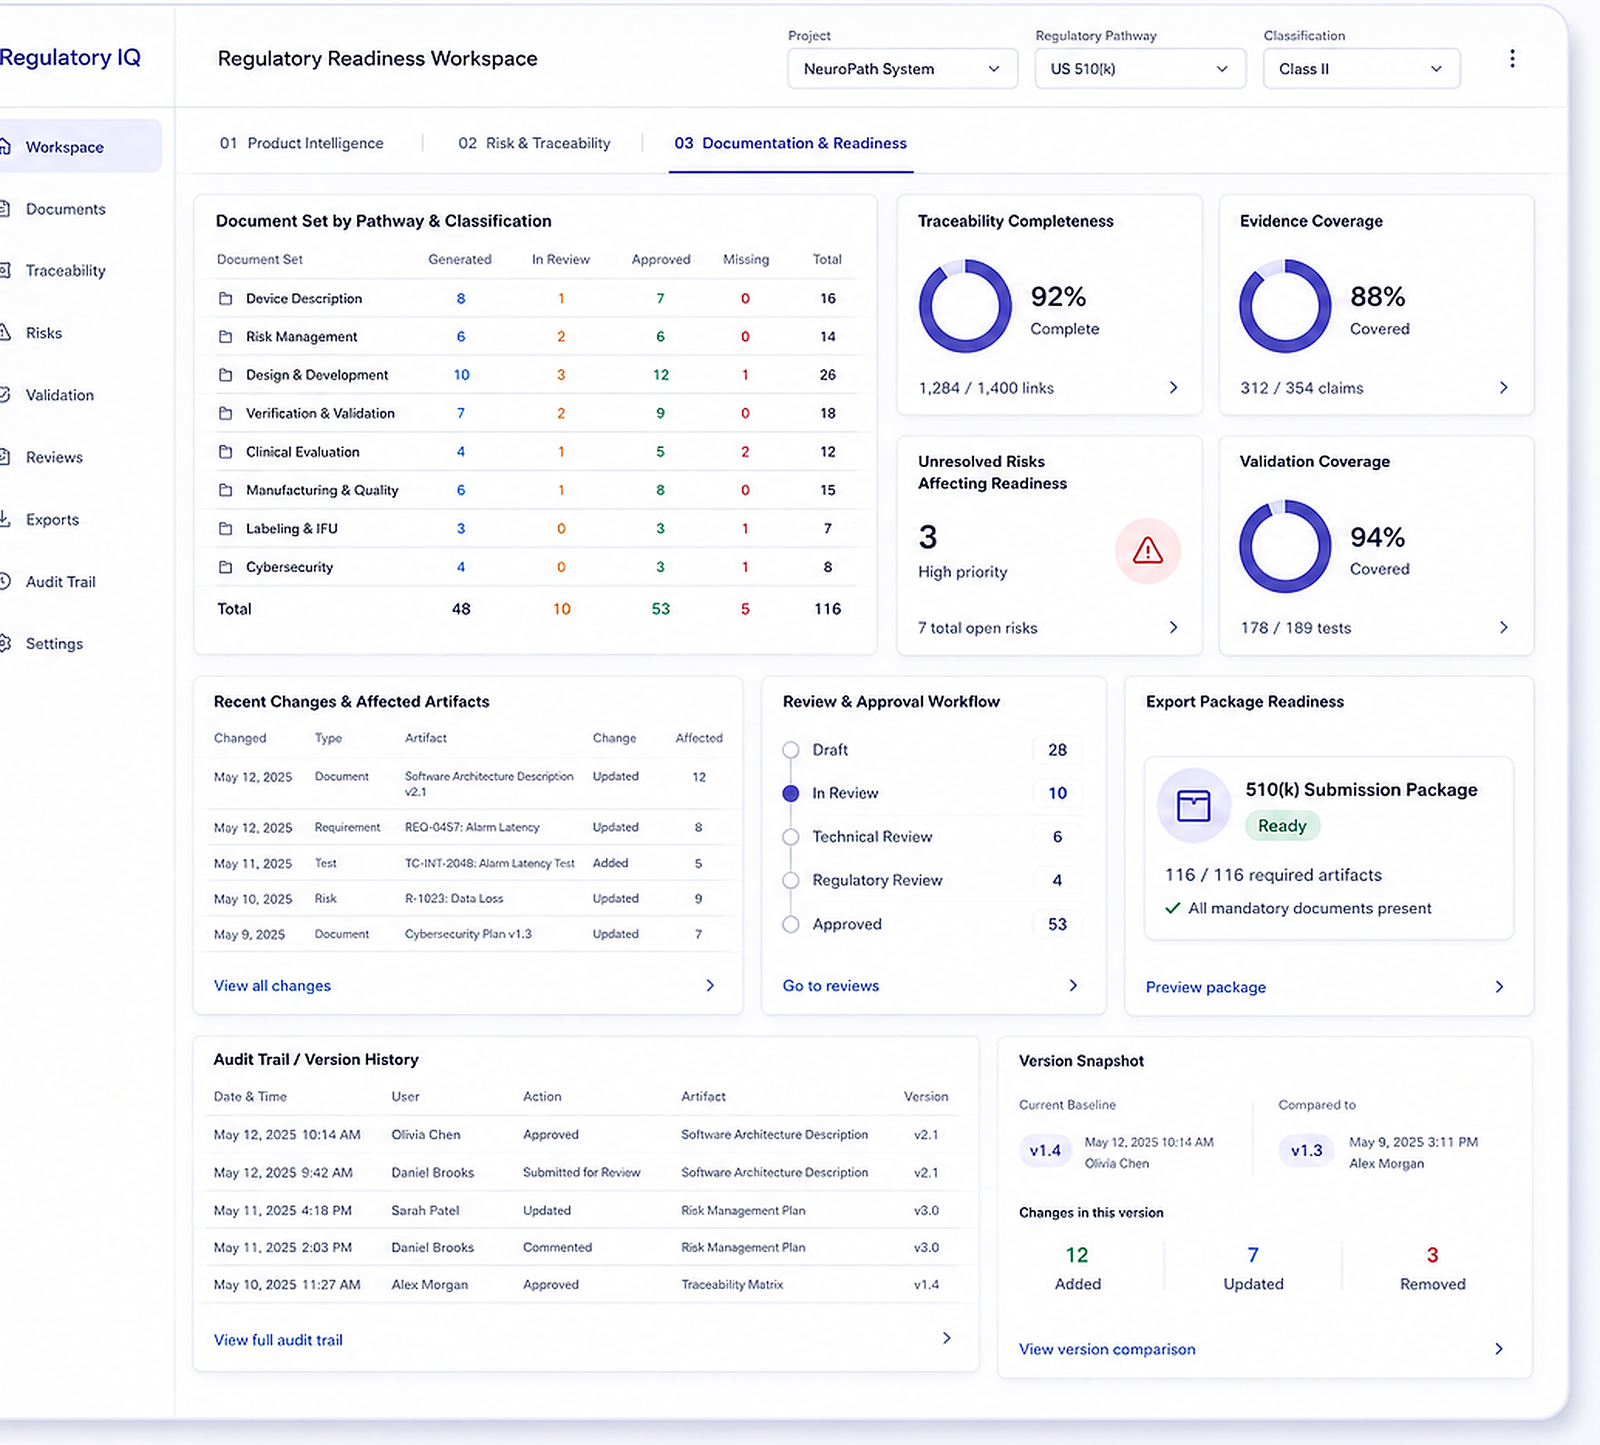Open Evidence Coverage details arrow
Image resolution: width=1600 pixels, height=1445 pixels.
coord(1503,388)
